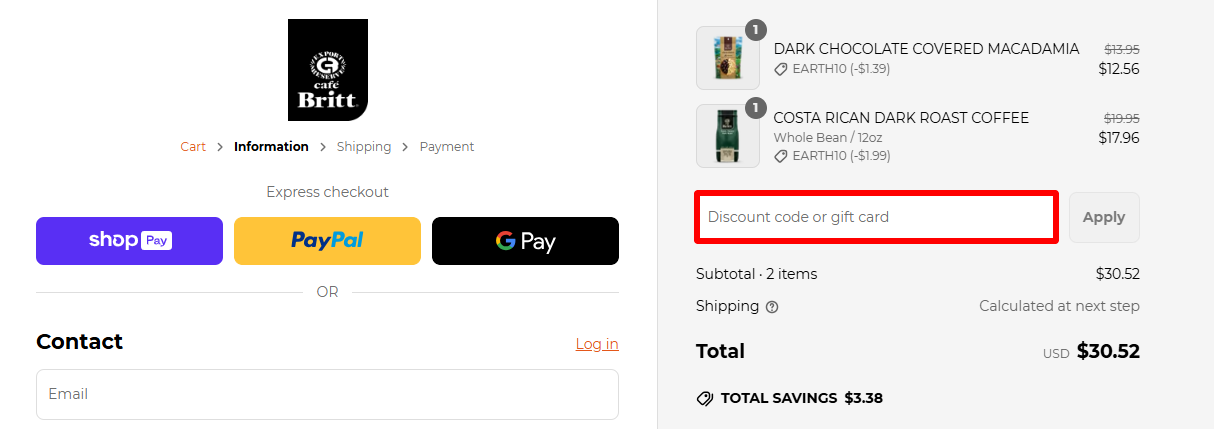Viewport: 1214px width, 429px height.
Task: Click the discount code or gift card field
Action: (x=876, y=217)
